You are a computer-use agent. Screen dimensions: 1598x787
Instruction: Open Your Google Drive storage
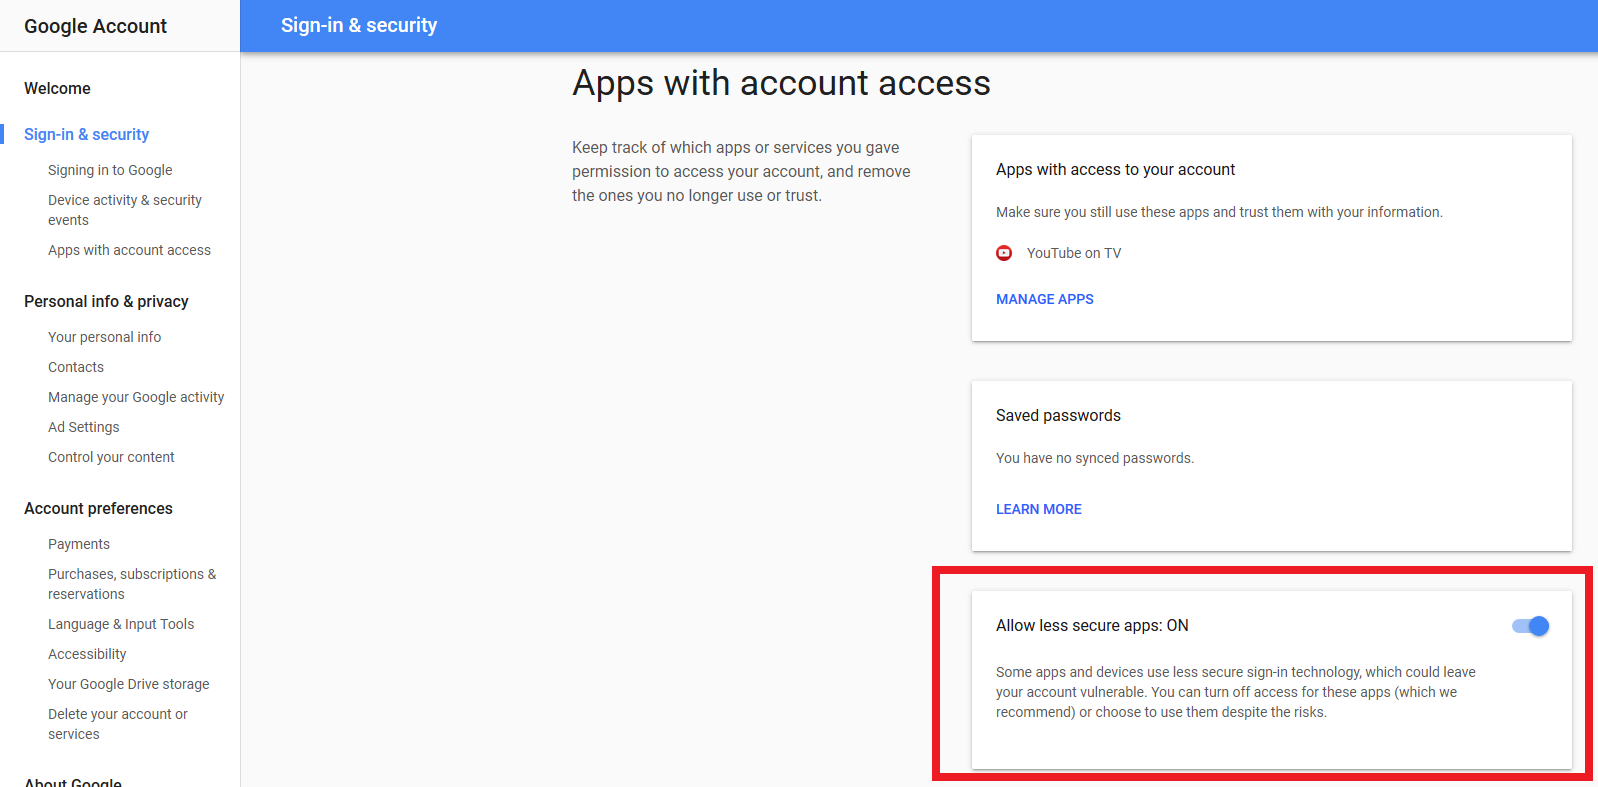[128, 684]
